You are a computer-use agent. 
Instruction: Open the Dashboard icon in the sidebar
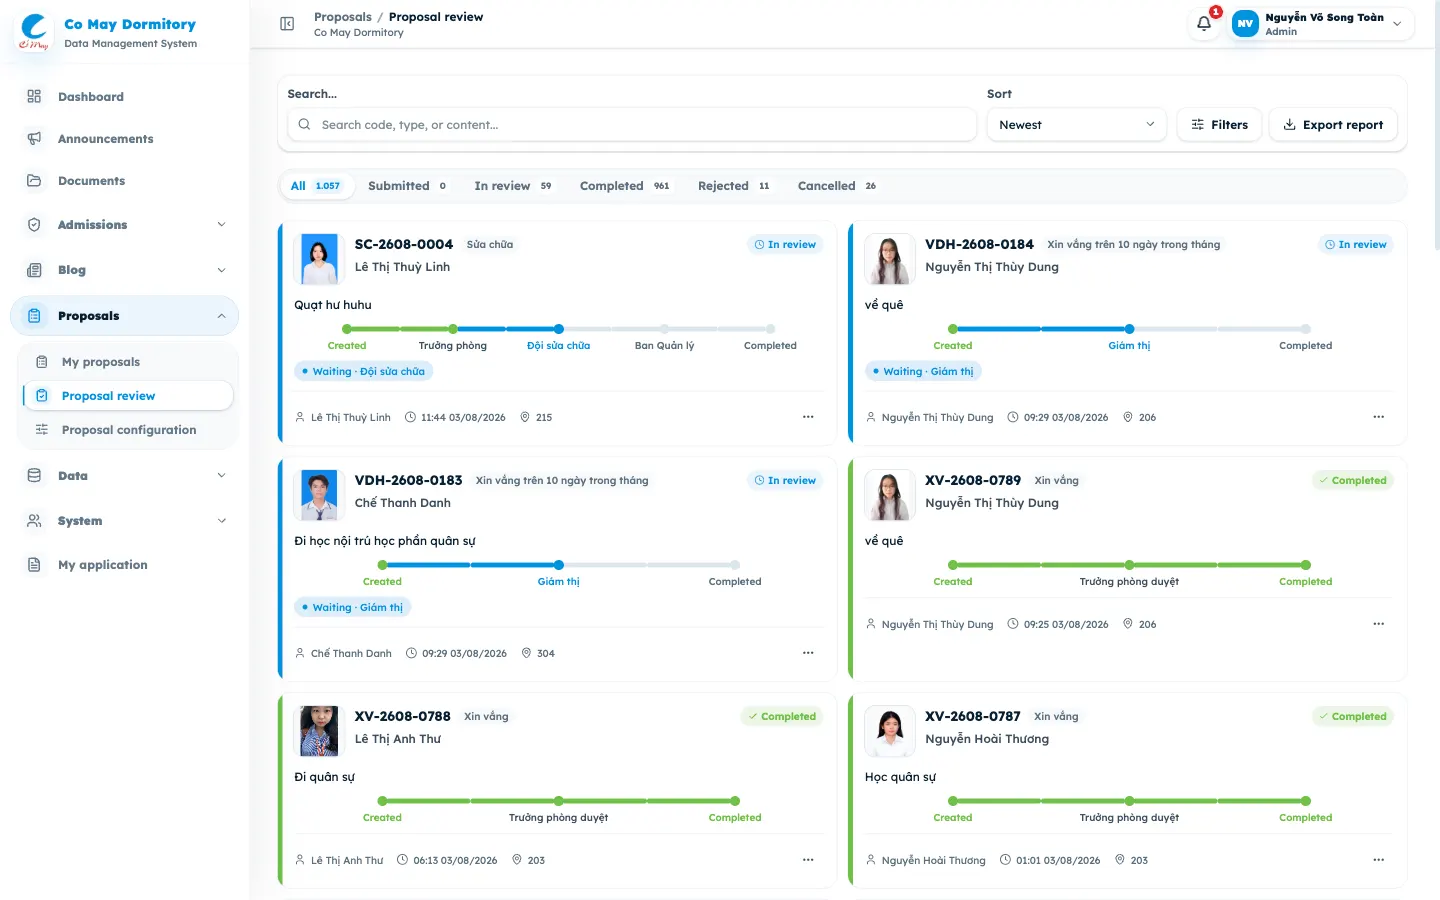(34, 97)
